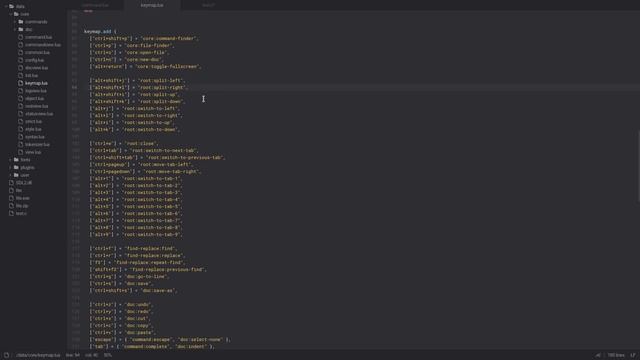The image size is (640, 360).
Task: Click the editor's vertical scrollbar thumb
Action: point(638,165)
